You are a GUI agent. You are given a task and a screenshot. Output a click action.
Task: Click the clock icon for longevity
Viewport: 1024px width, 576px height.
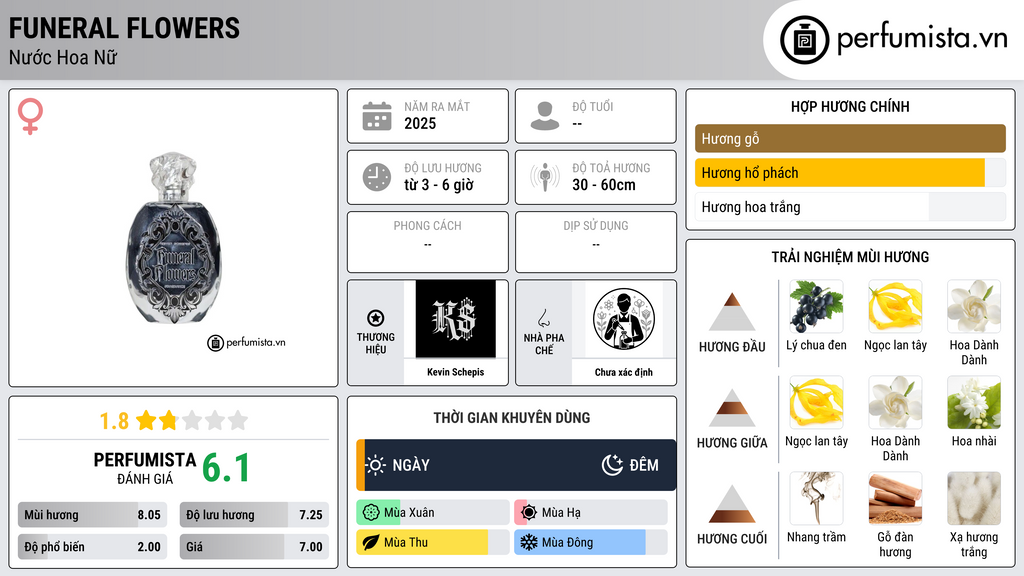[377, 177]
